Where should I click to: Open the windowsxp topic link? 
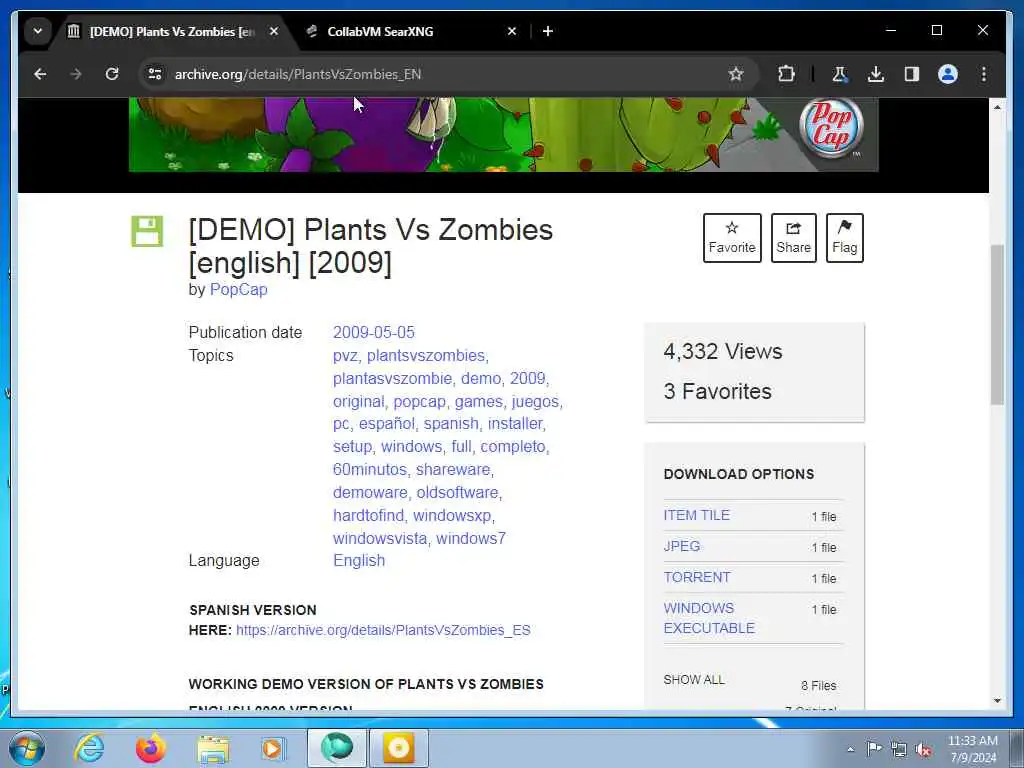452,515
